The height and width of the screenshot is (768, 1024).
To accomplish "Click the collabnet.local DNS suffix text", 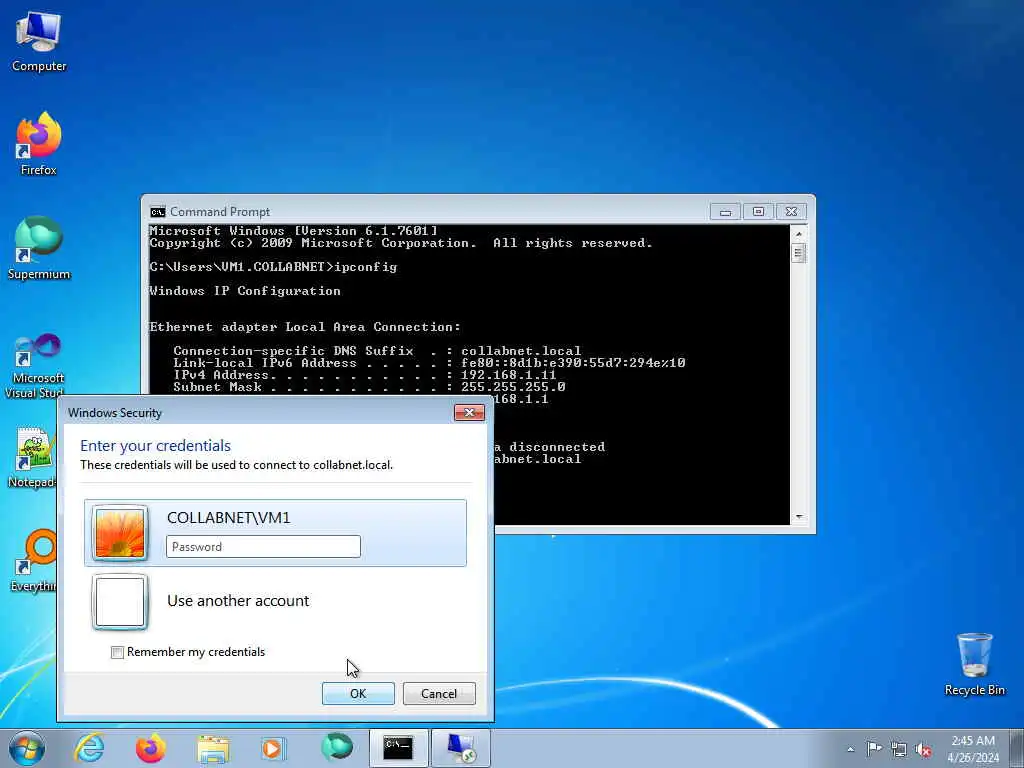I will click(x=520, y=351).
